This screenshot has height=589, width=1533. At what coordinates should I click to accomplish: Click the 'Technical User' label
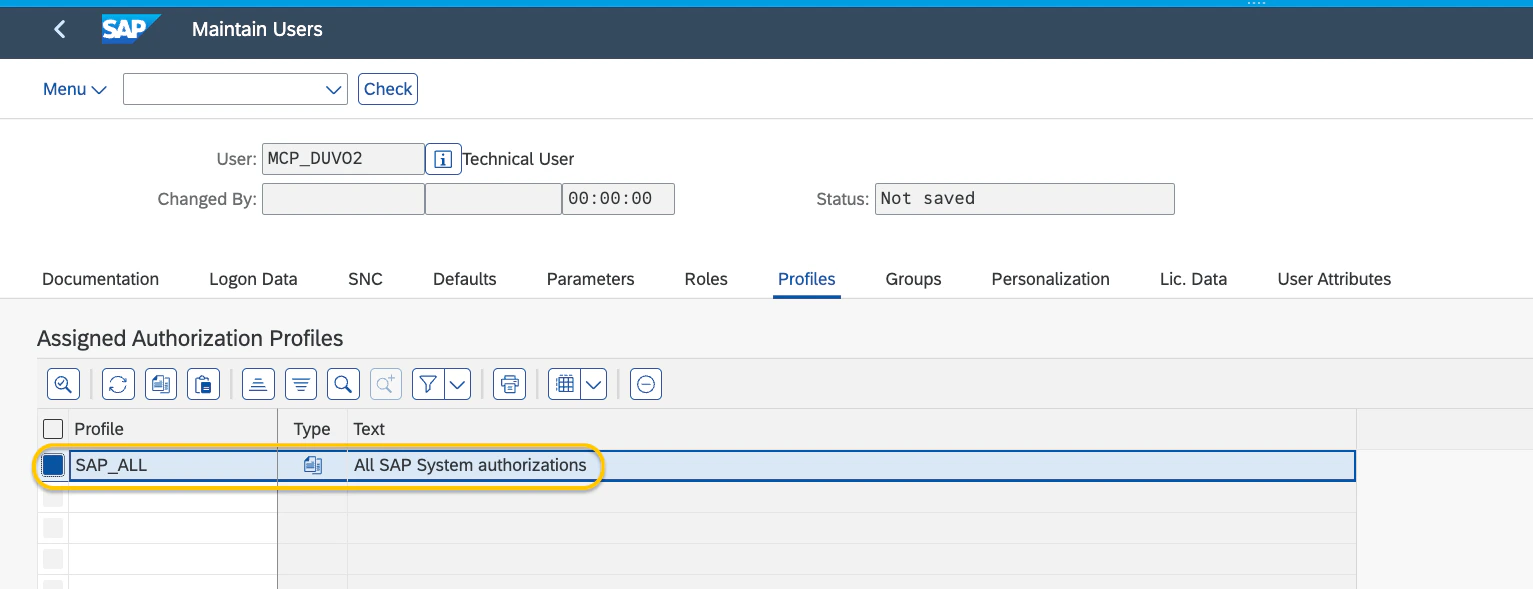point(518,159)
